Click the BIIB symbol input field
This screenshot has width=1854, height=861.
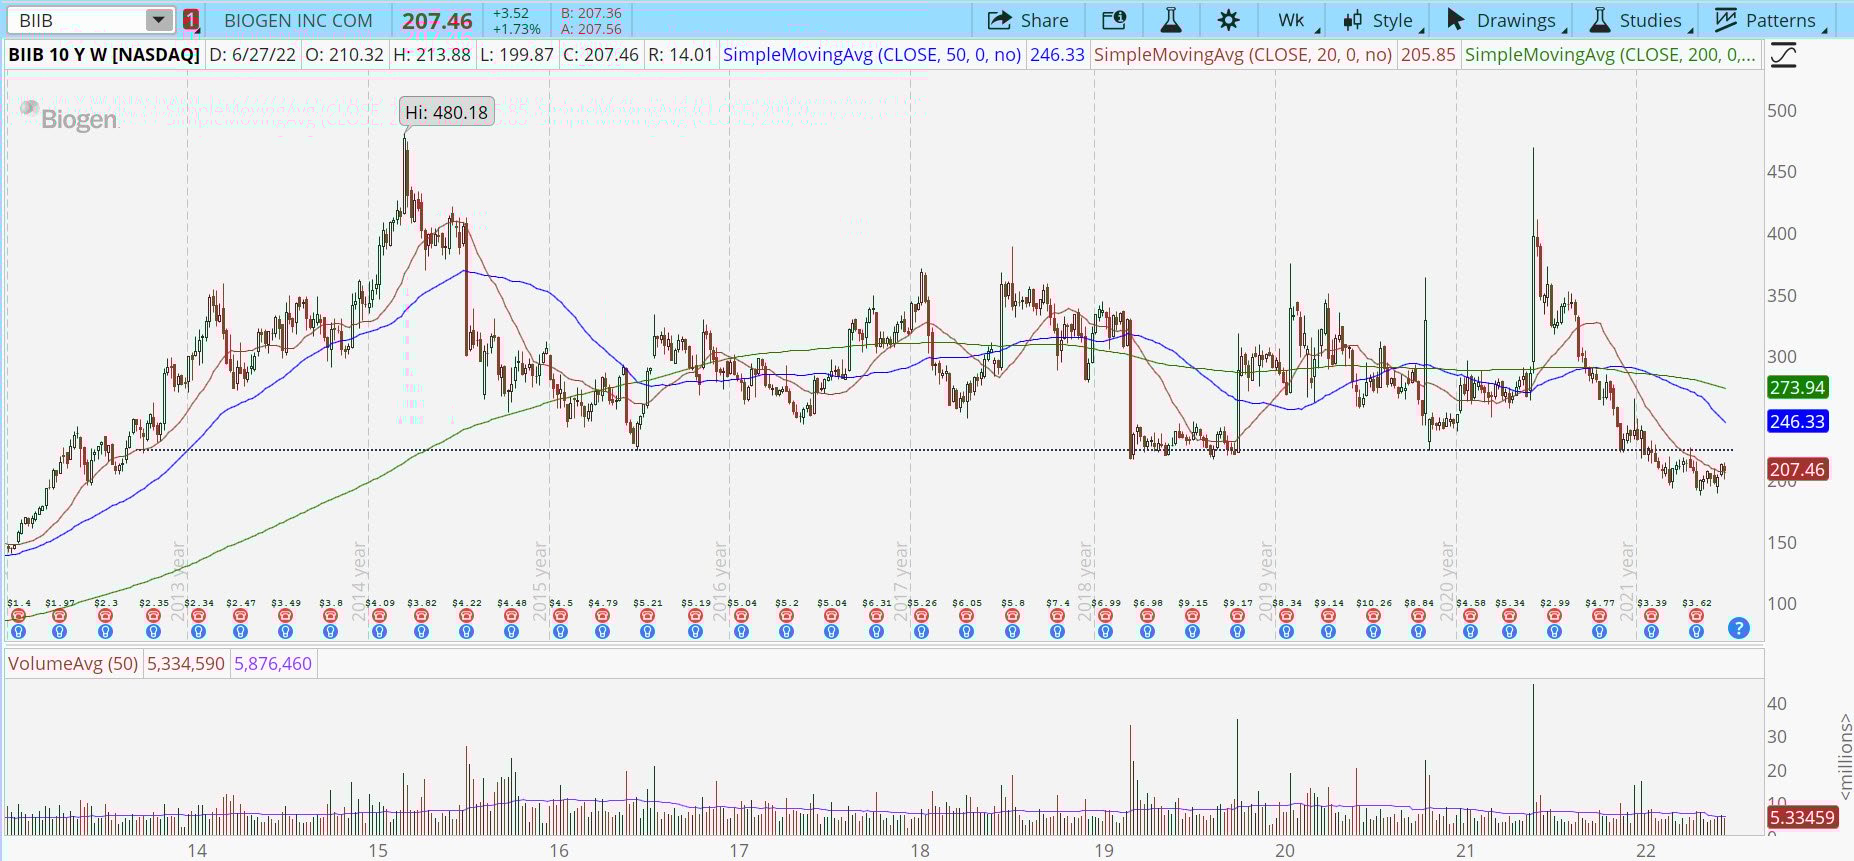click(x=78, y=20)
